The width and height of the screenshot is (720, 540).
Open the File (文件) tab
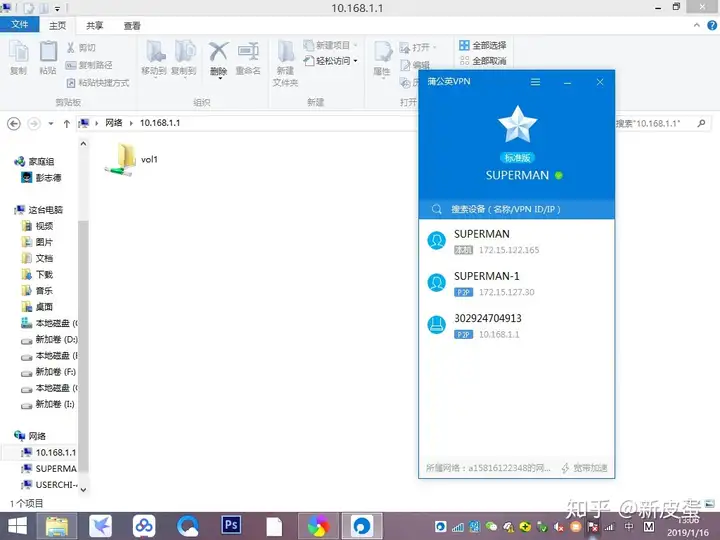click(x=19, y=24)
